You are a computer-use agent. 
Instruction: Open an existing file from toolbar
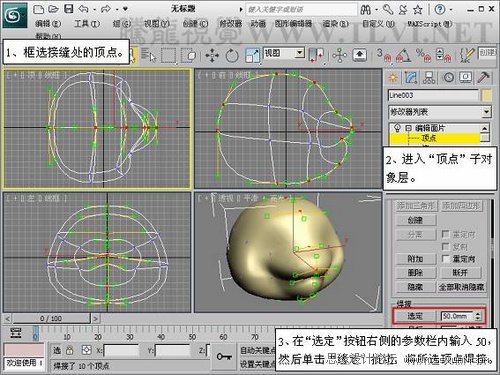click(54, 9)
